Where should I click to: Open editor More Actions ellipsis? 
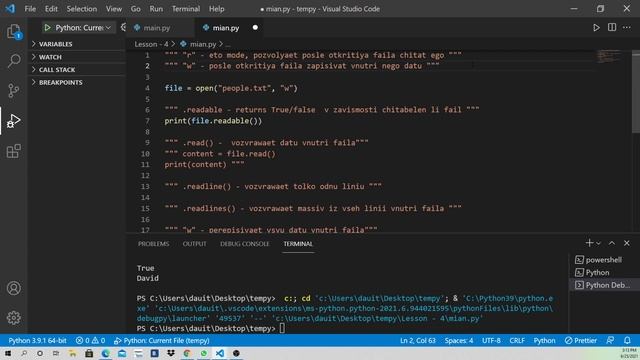[x=627, y=27]
